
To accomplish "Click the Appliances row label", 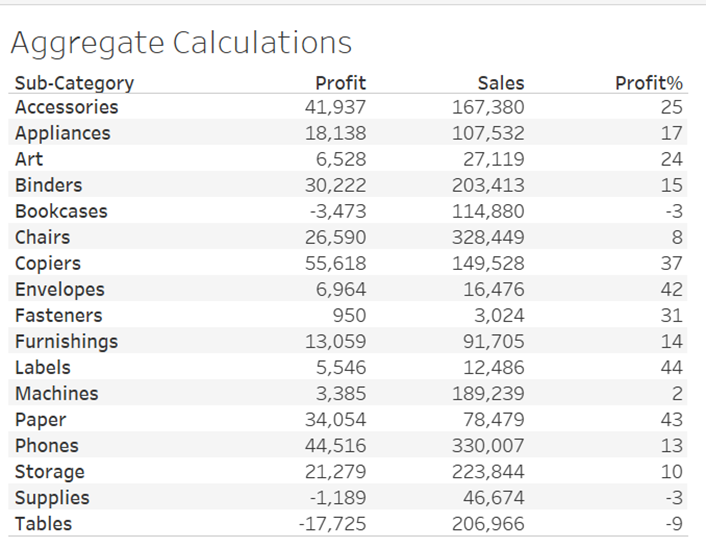I will 63,133.
